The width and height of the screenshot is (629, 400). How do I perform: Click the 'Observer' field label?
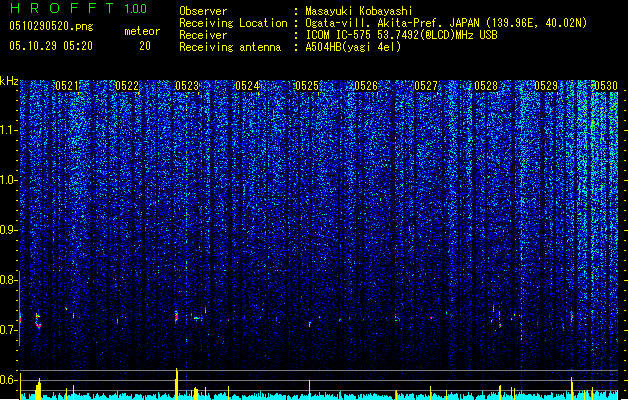(203, 11)
